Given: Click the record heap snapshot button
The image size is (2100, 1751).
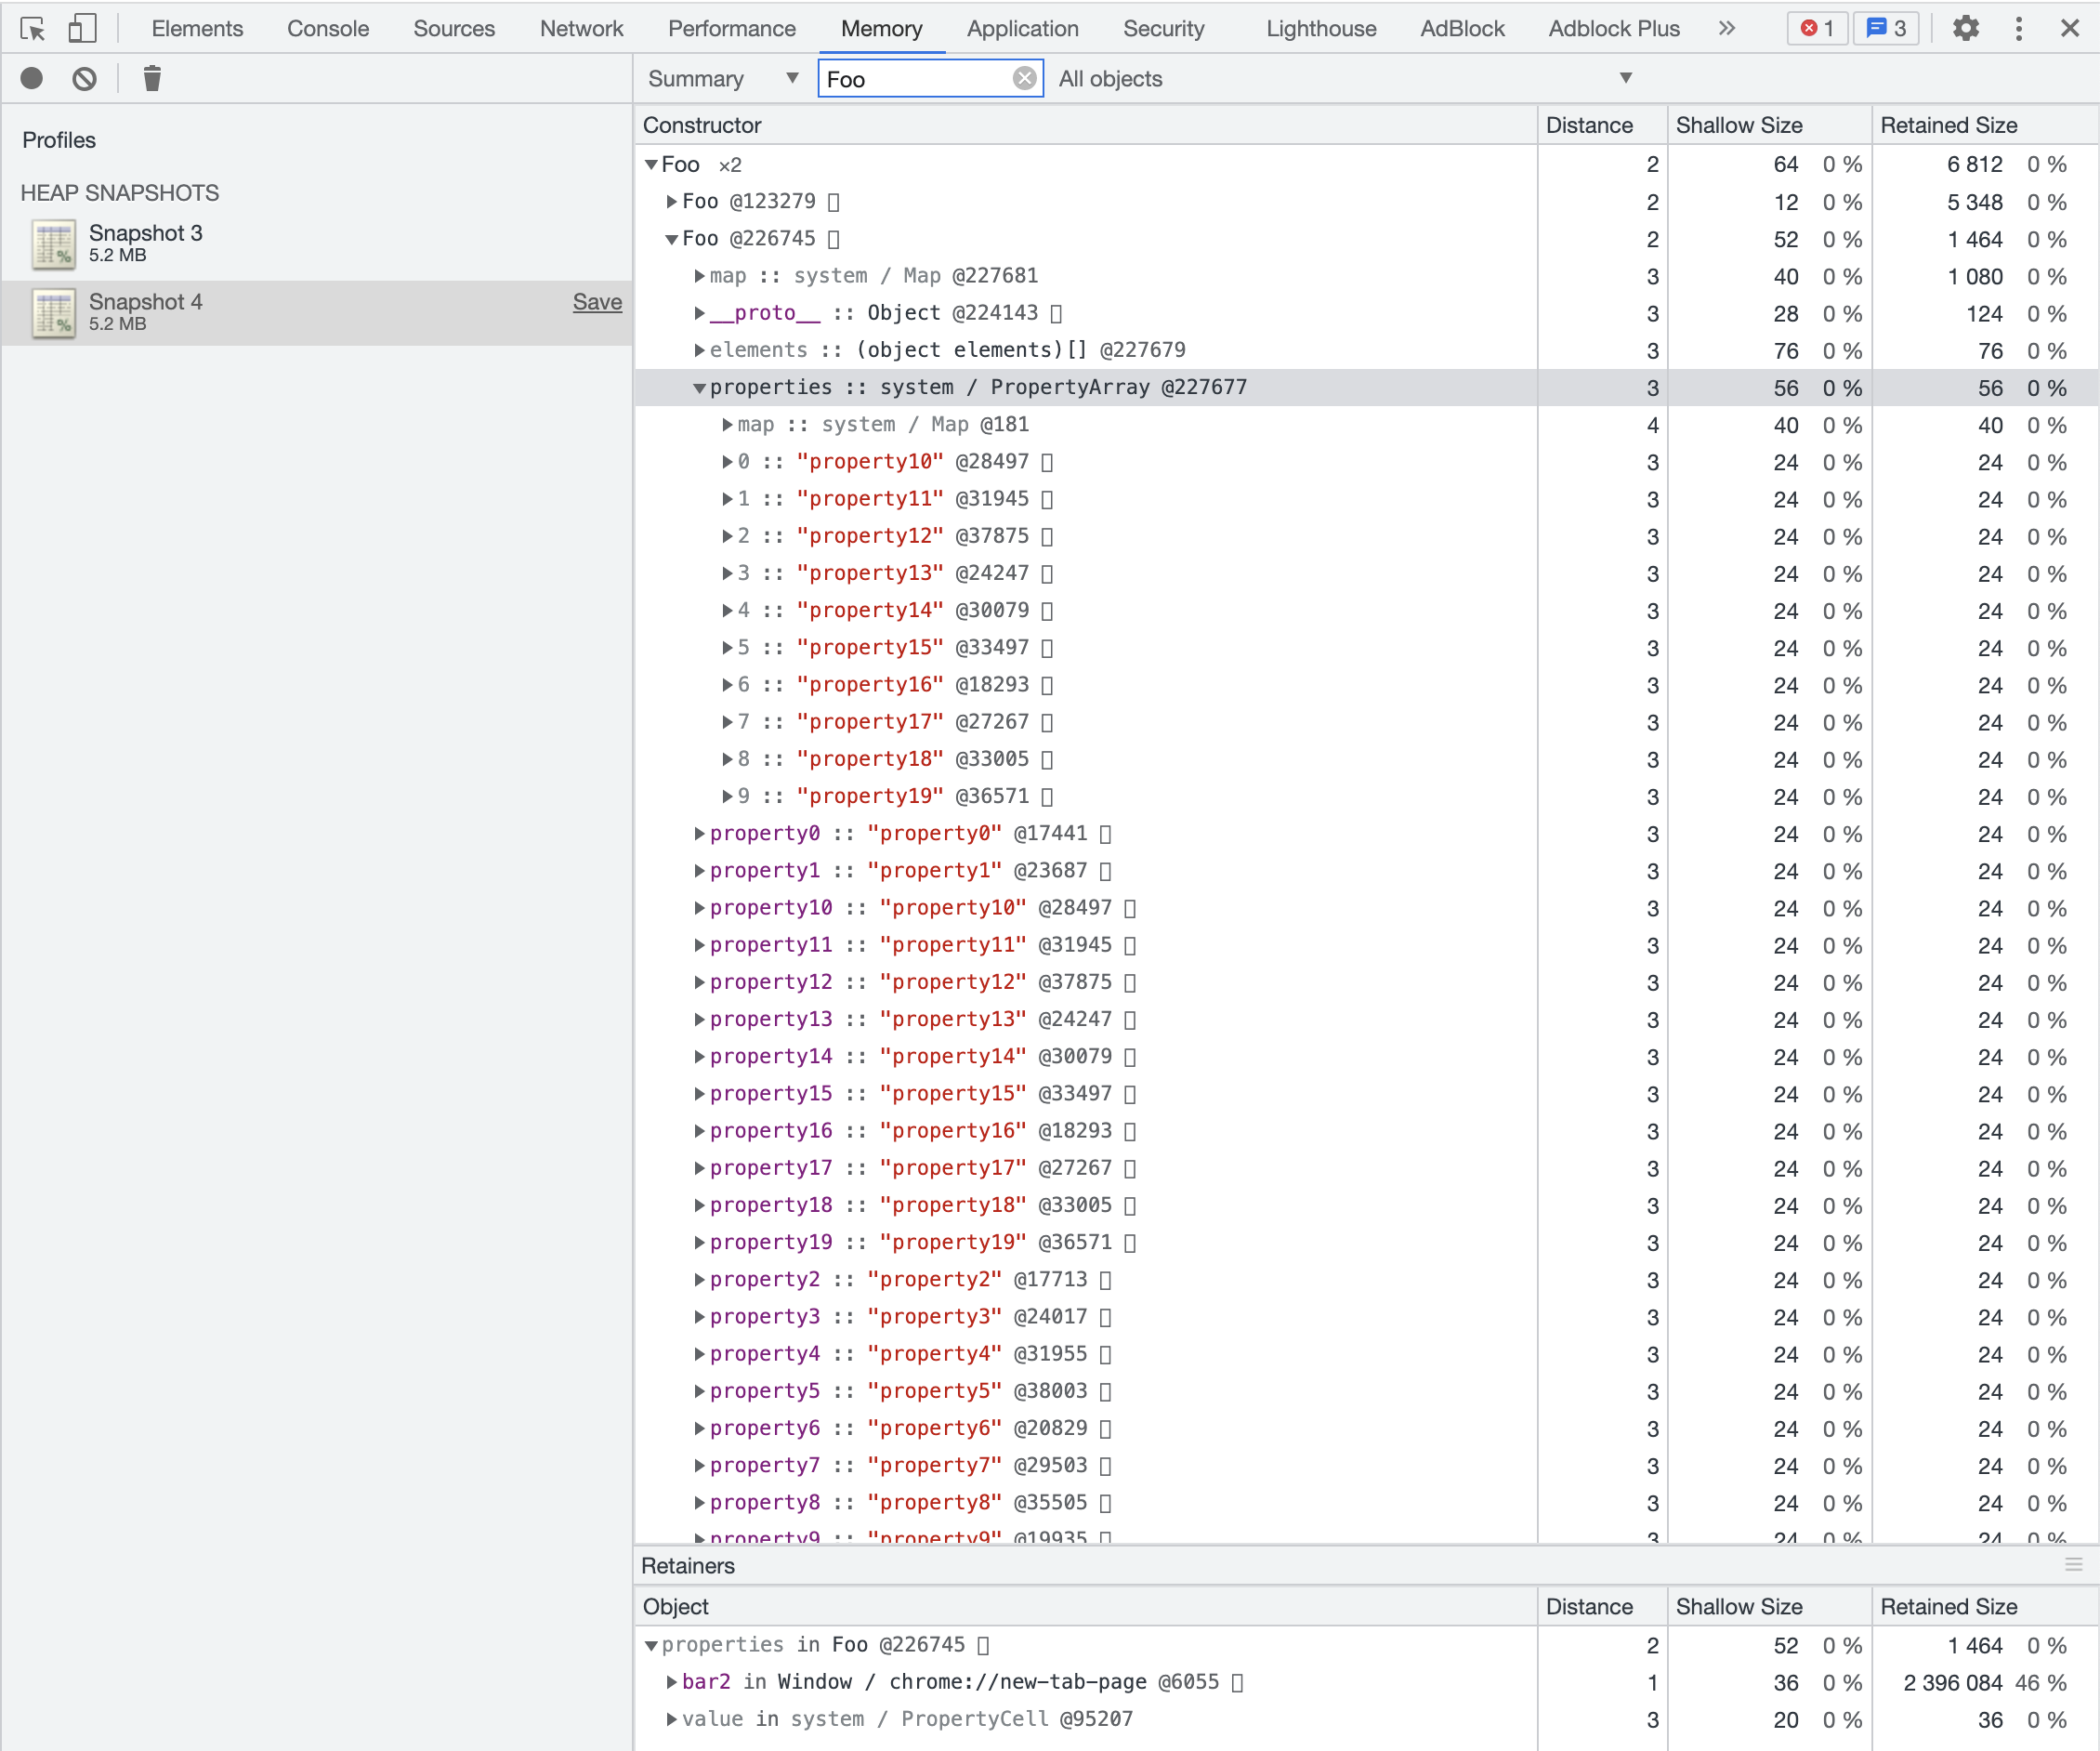Looking at the screenshot, I should pos(32,78).
